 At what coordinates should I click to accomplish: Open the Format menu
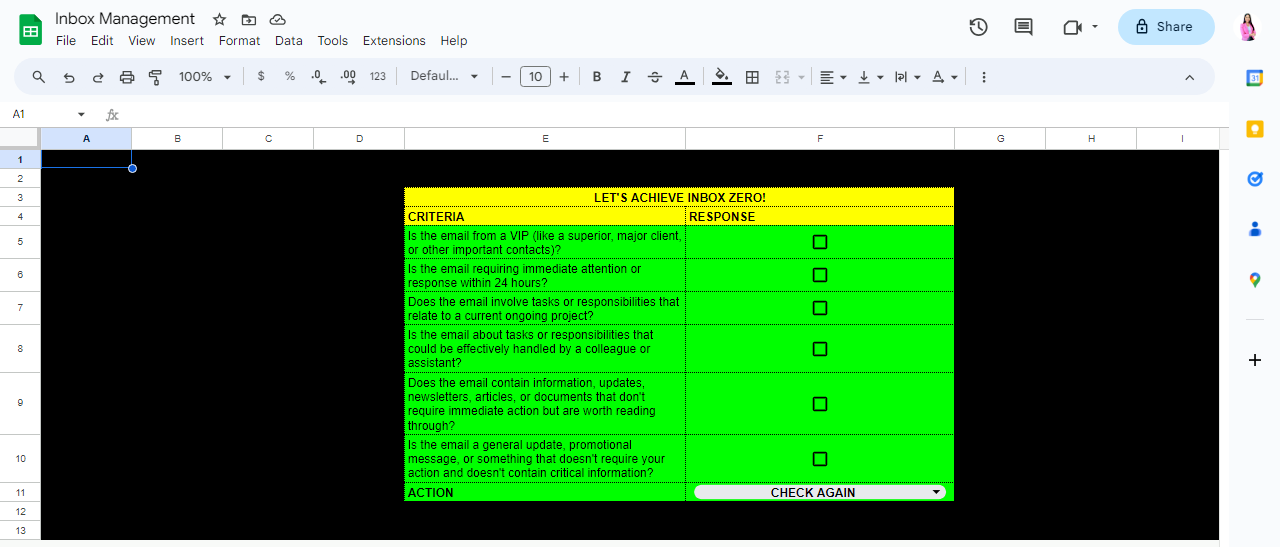pyautogui.click(x=239, y=41)
